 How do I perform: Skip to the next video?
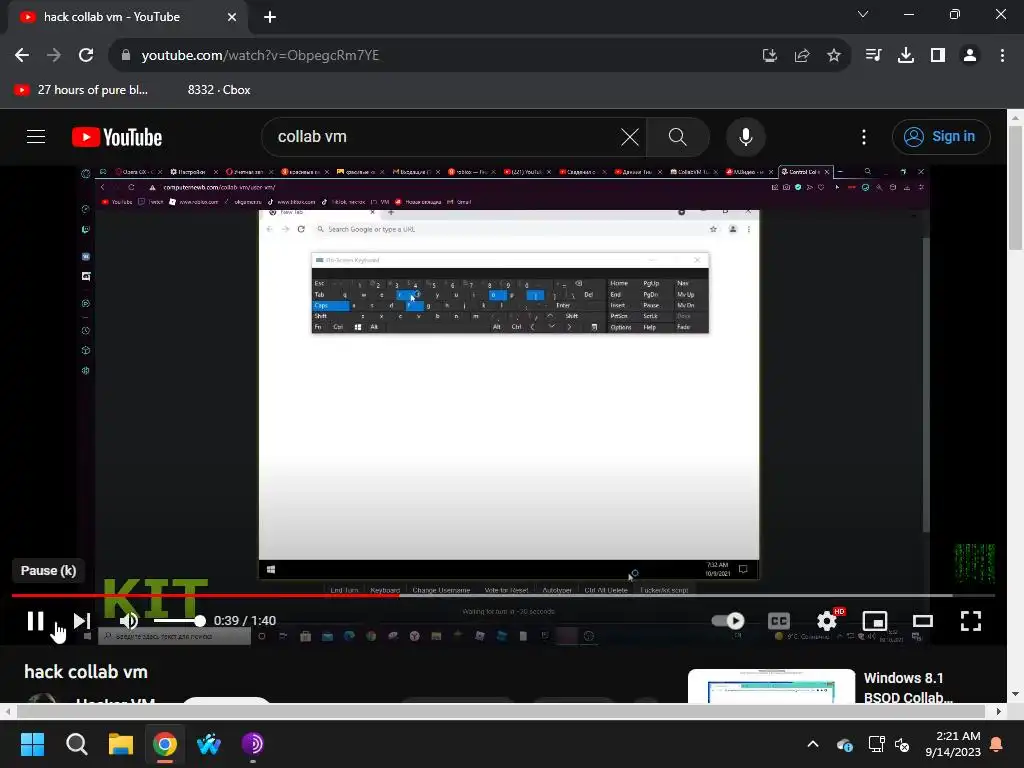[x=82, y=621]
